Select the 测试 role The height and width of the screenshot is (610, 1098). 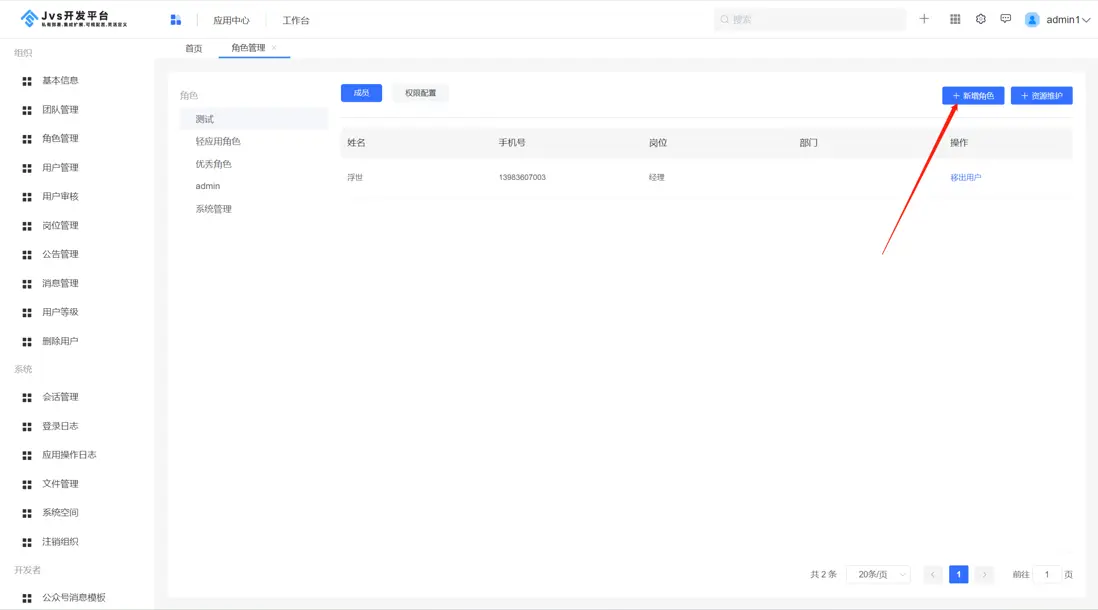click(x=253, y=119)
